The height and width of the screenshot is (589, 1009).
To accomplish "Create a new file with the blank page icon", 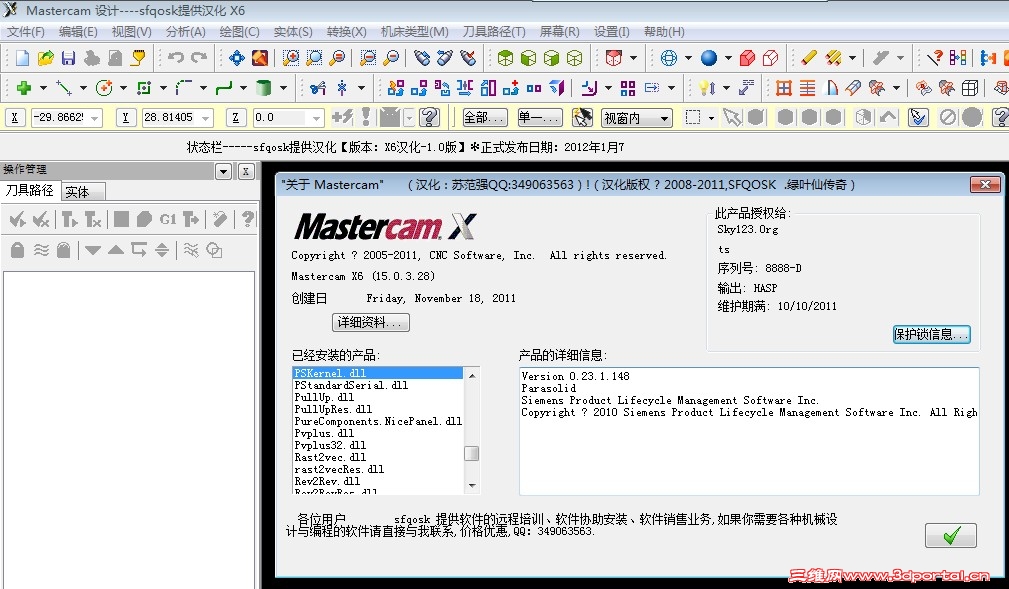I will click(22, 59).
